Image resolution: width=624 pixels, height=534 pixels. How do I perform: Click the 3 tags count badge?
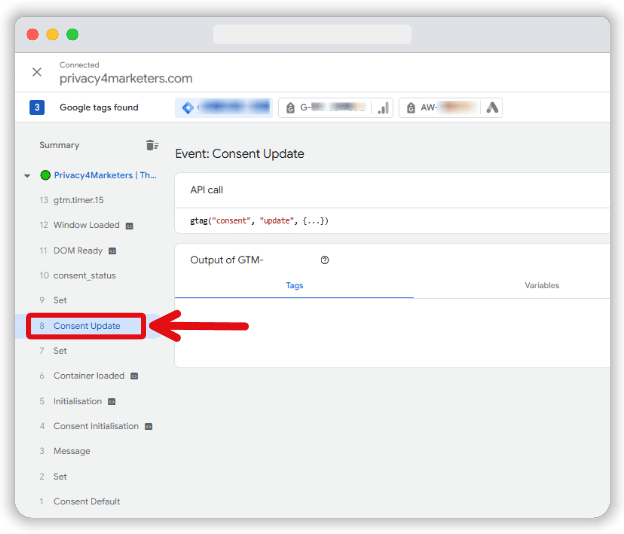[x=37, y=107]
